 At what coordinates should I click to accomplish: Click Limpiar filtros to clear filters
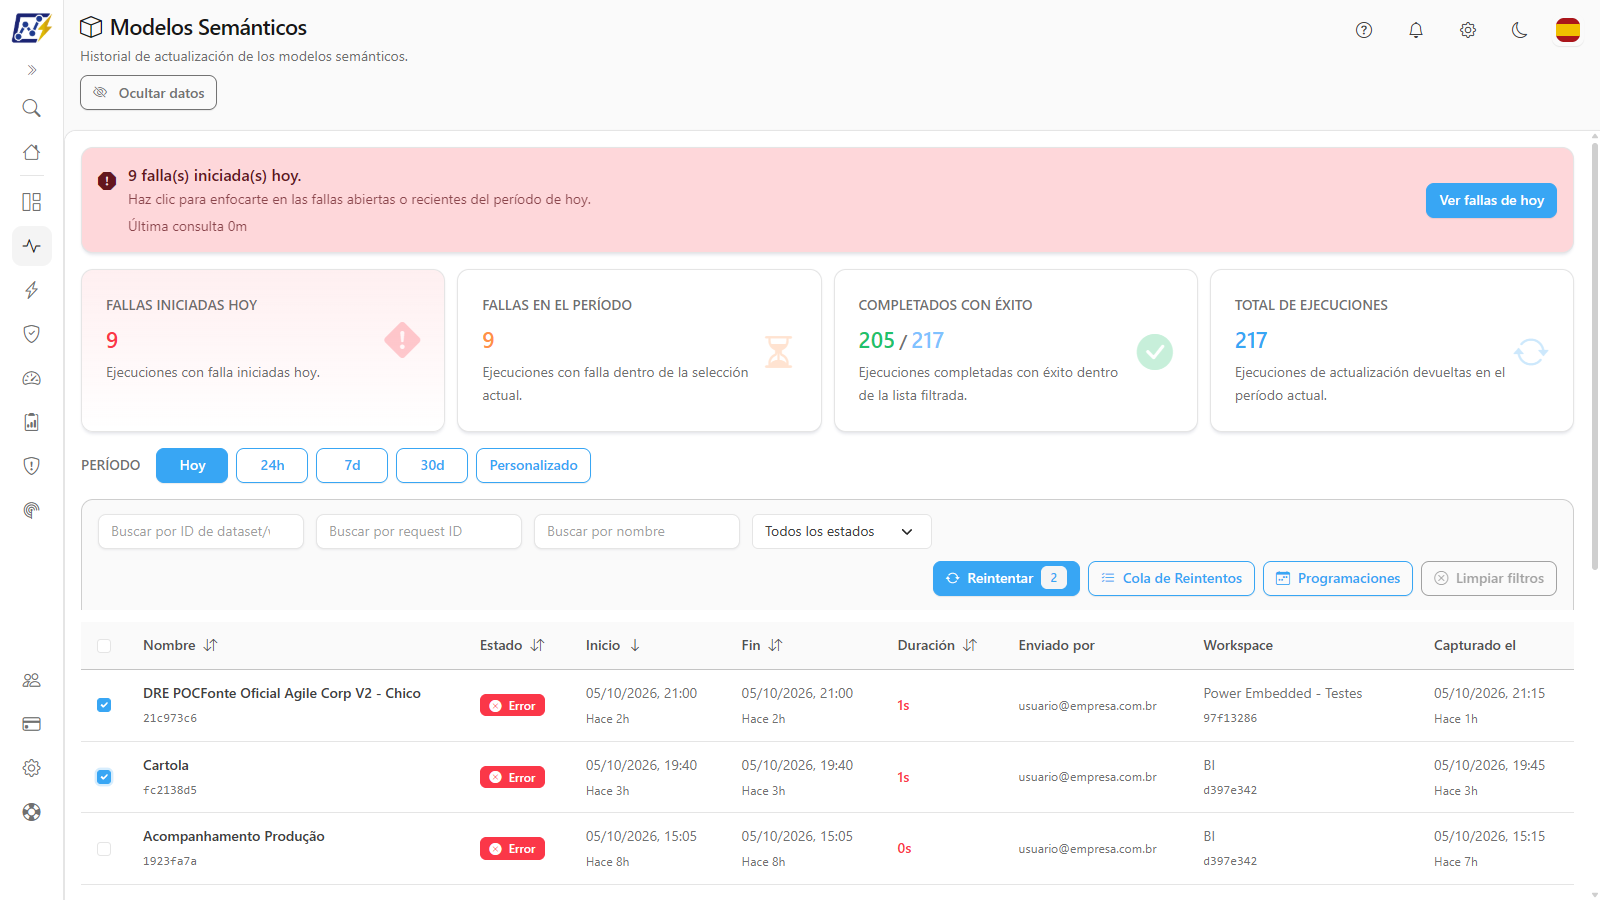(1489, 579)
